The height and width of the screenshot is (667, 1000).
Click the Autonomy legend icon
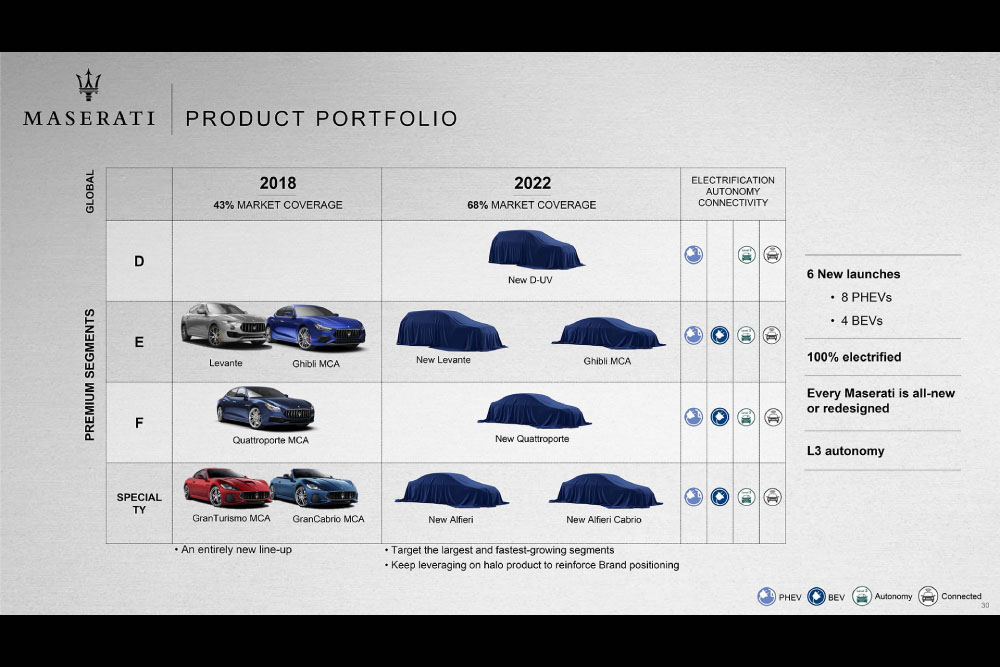click(x=862, y=596)
